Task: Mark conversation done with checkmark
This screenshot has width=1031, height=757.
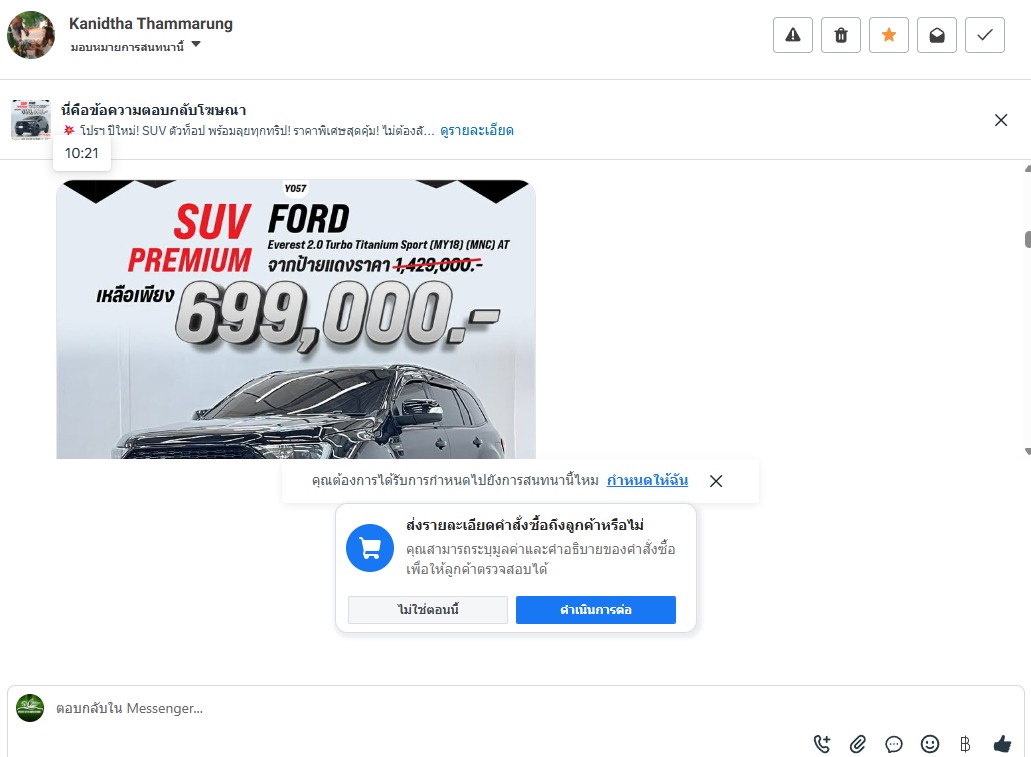Action: (985, 35)
